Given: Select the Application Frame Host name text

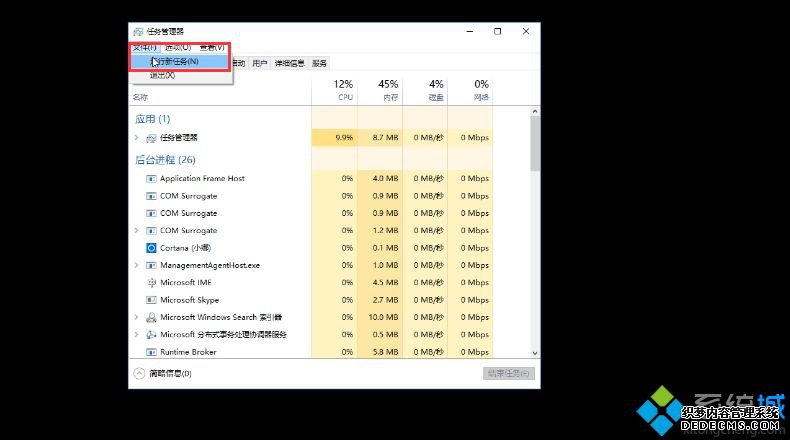Looking at the screenshot, I should click(x=203, y=178).
